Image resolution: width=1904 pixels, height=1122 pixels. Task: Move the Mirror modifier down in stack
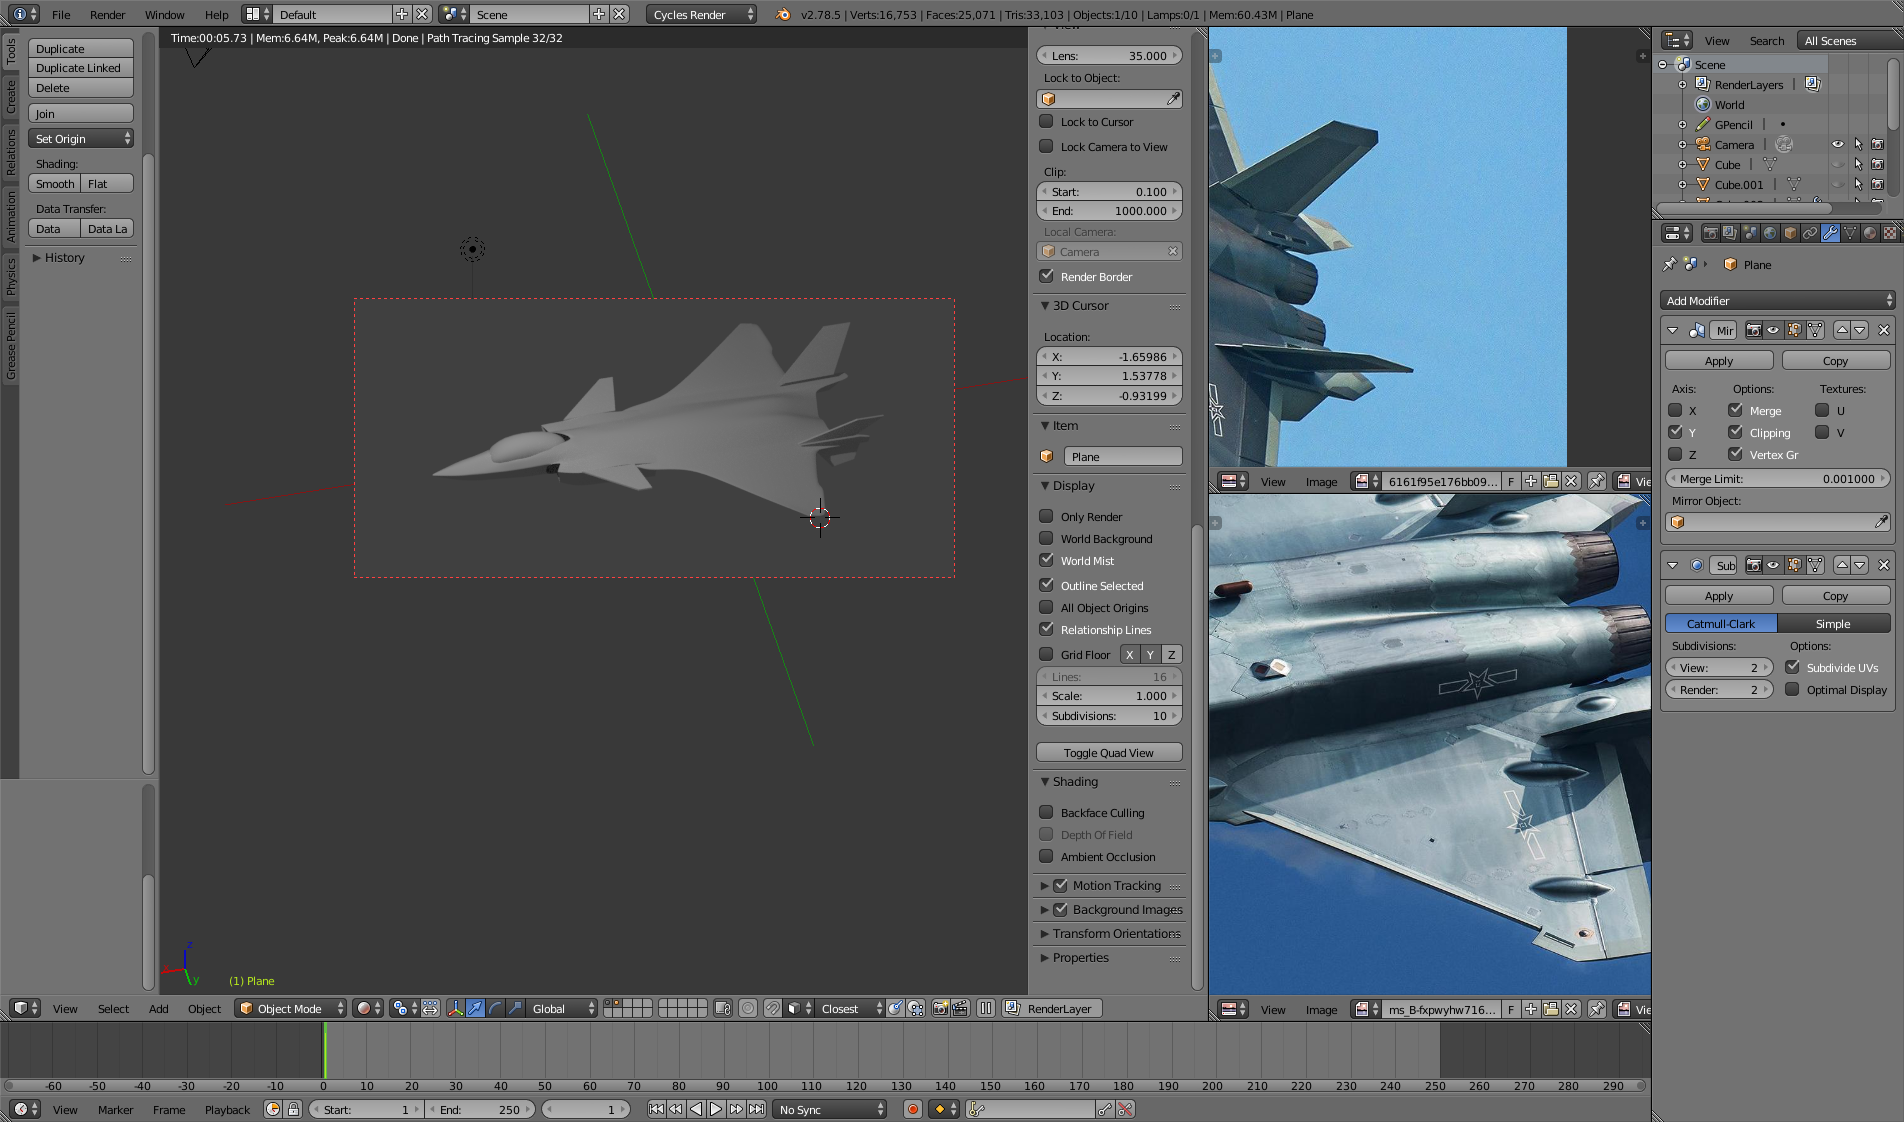click(x=1860, y=330)
